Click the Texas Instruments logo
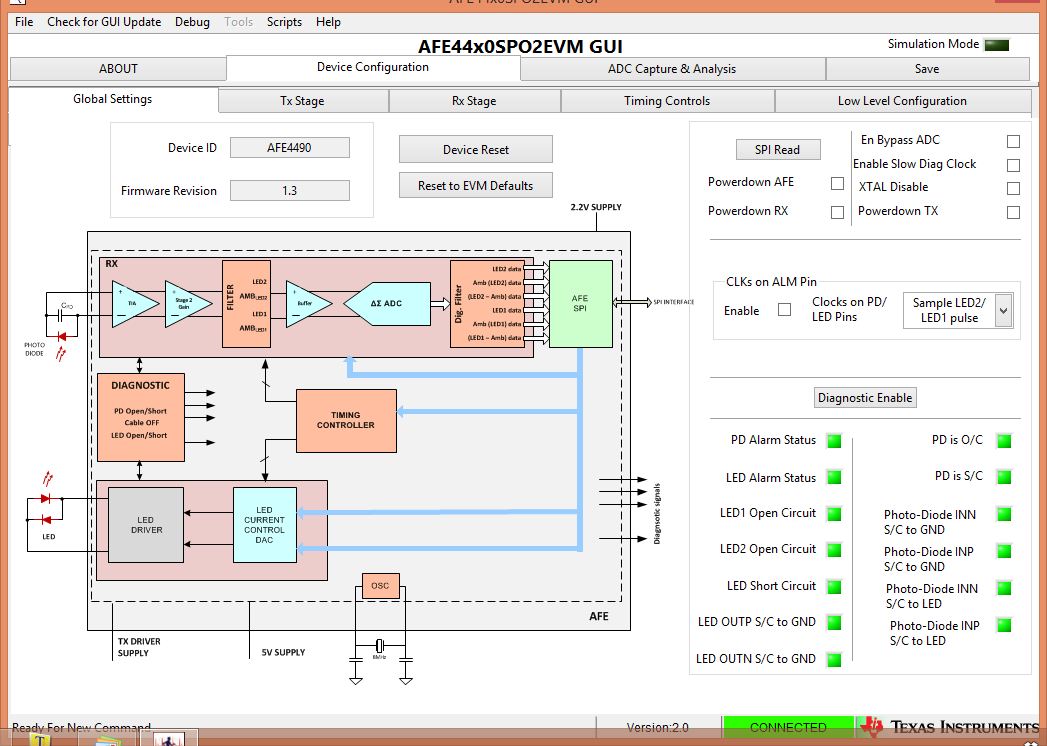The height and width of the screenshot is (746, 1047). [x=950, y=727]
